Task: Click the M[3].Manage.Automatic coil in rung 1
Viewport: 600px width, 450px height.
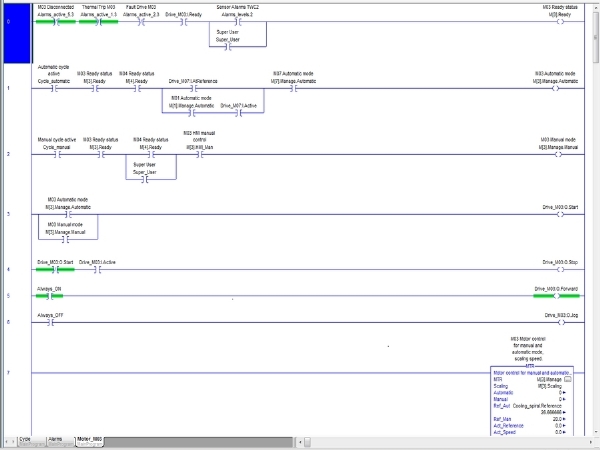Action: point(556,89)
